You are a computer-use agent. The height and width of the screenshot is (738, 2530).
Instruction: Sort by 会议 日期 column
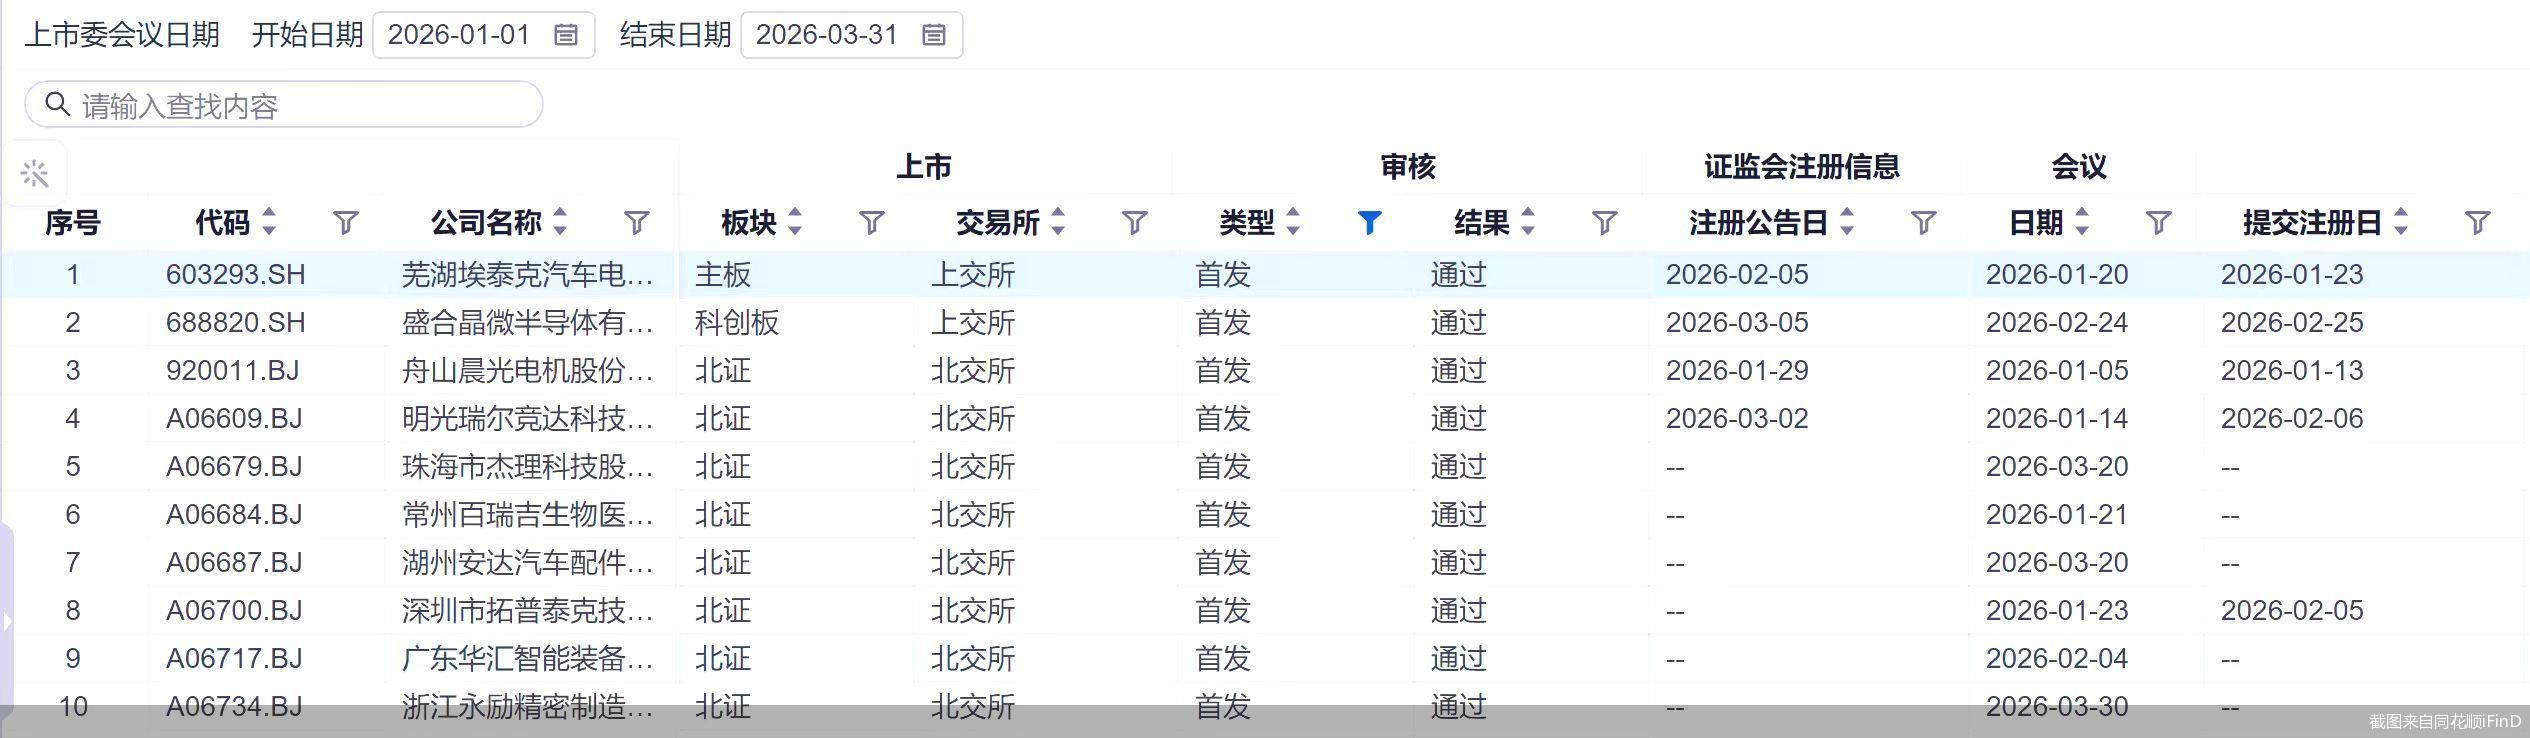click(2082, 222)
